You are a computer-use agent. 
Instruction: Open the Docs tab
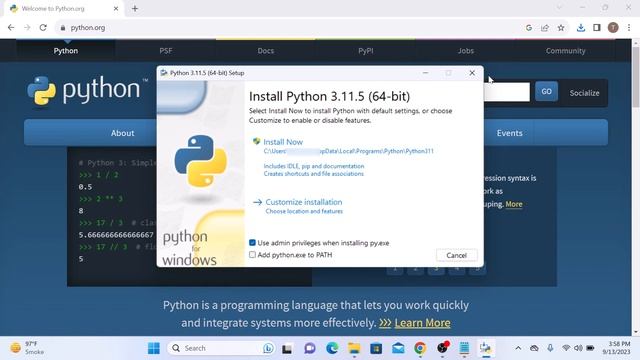[266, 51]
